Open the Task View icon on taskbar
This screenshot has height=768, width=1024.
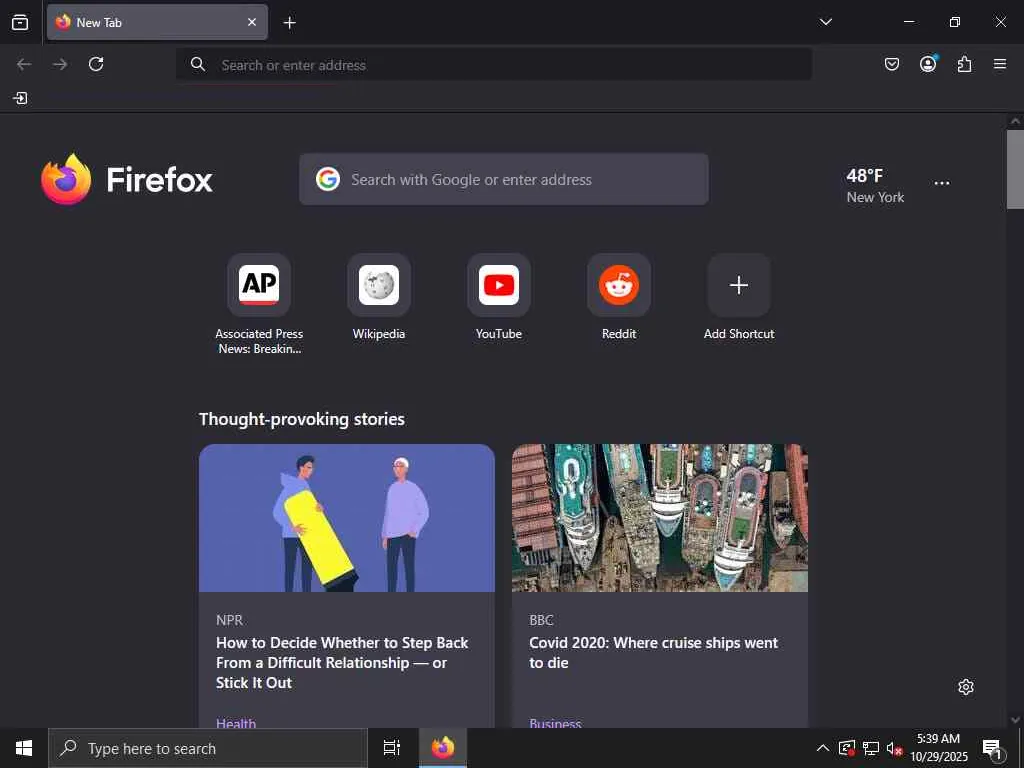(392, 748)
